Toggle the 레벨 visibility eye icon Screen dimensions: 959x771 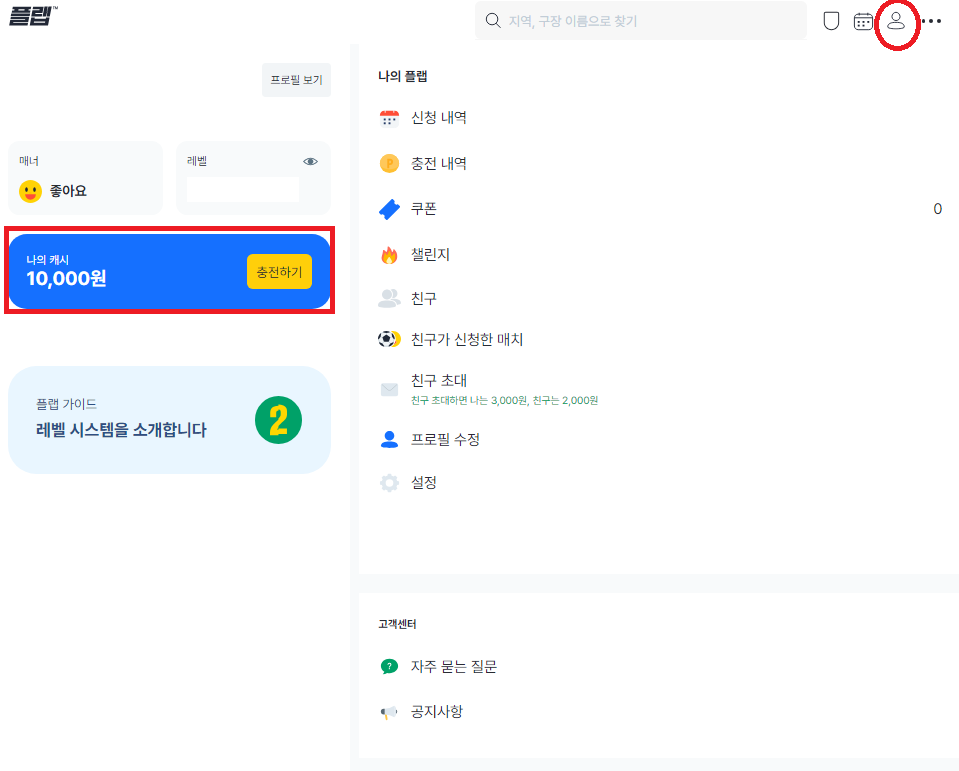click(310, 161)
